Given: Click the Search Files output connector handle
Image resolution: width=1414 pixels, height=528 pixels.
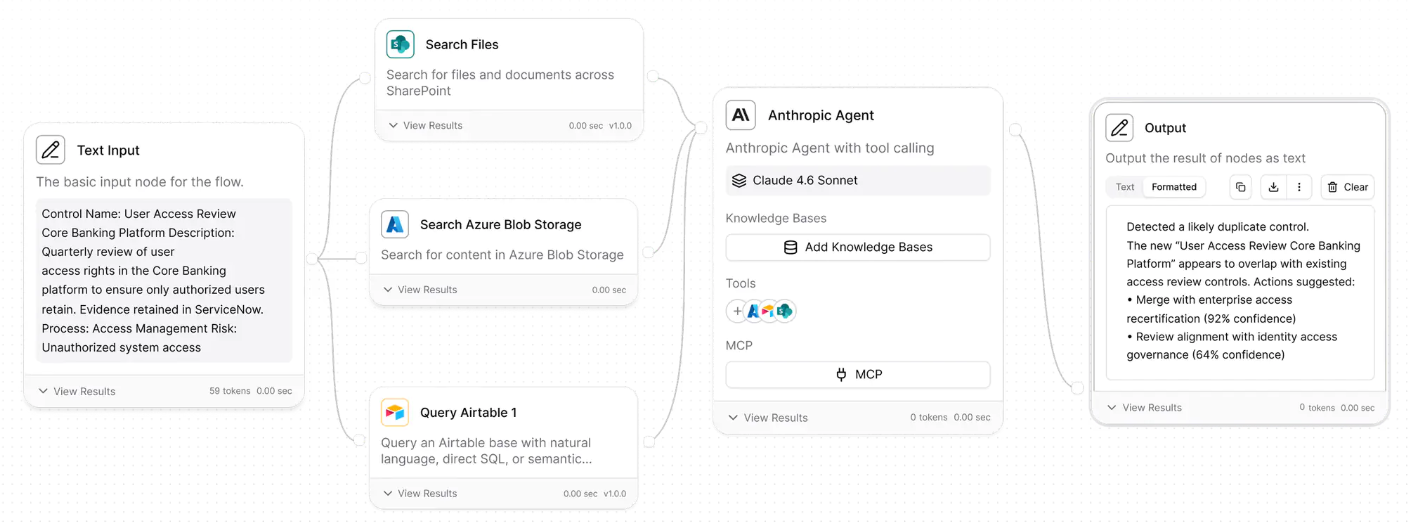Looking at the screenshot, I should [652, 76].
